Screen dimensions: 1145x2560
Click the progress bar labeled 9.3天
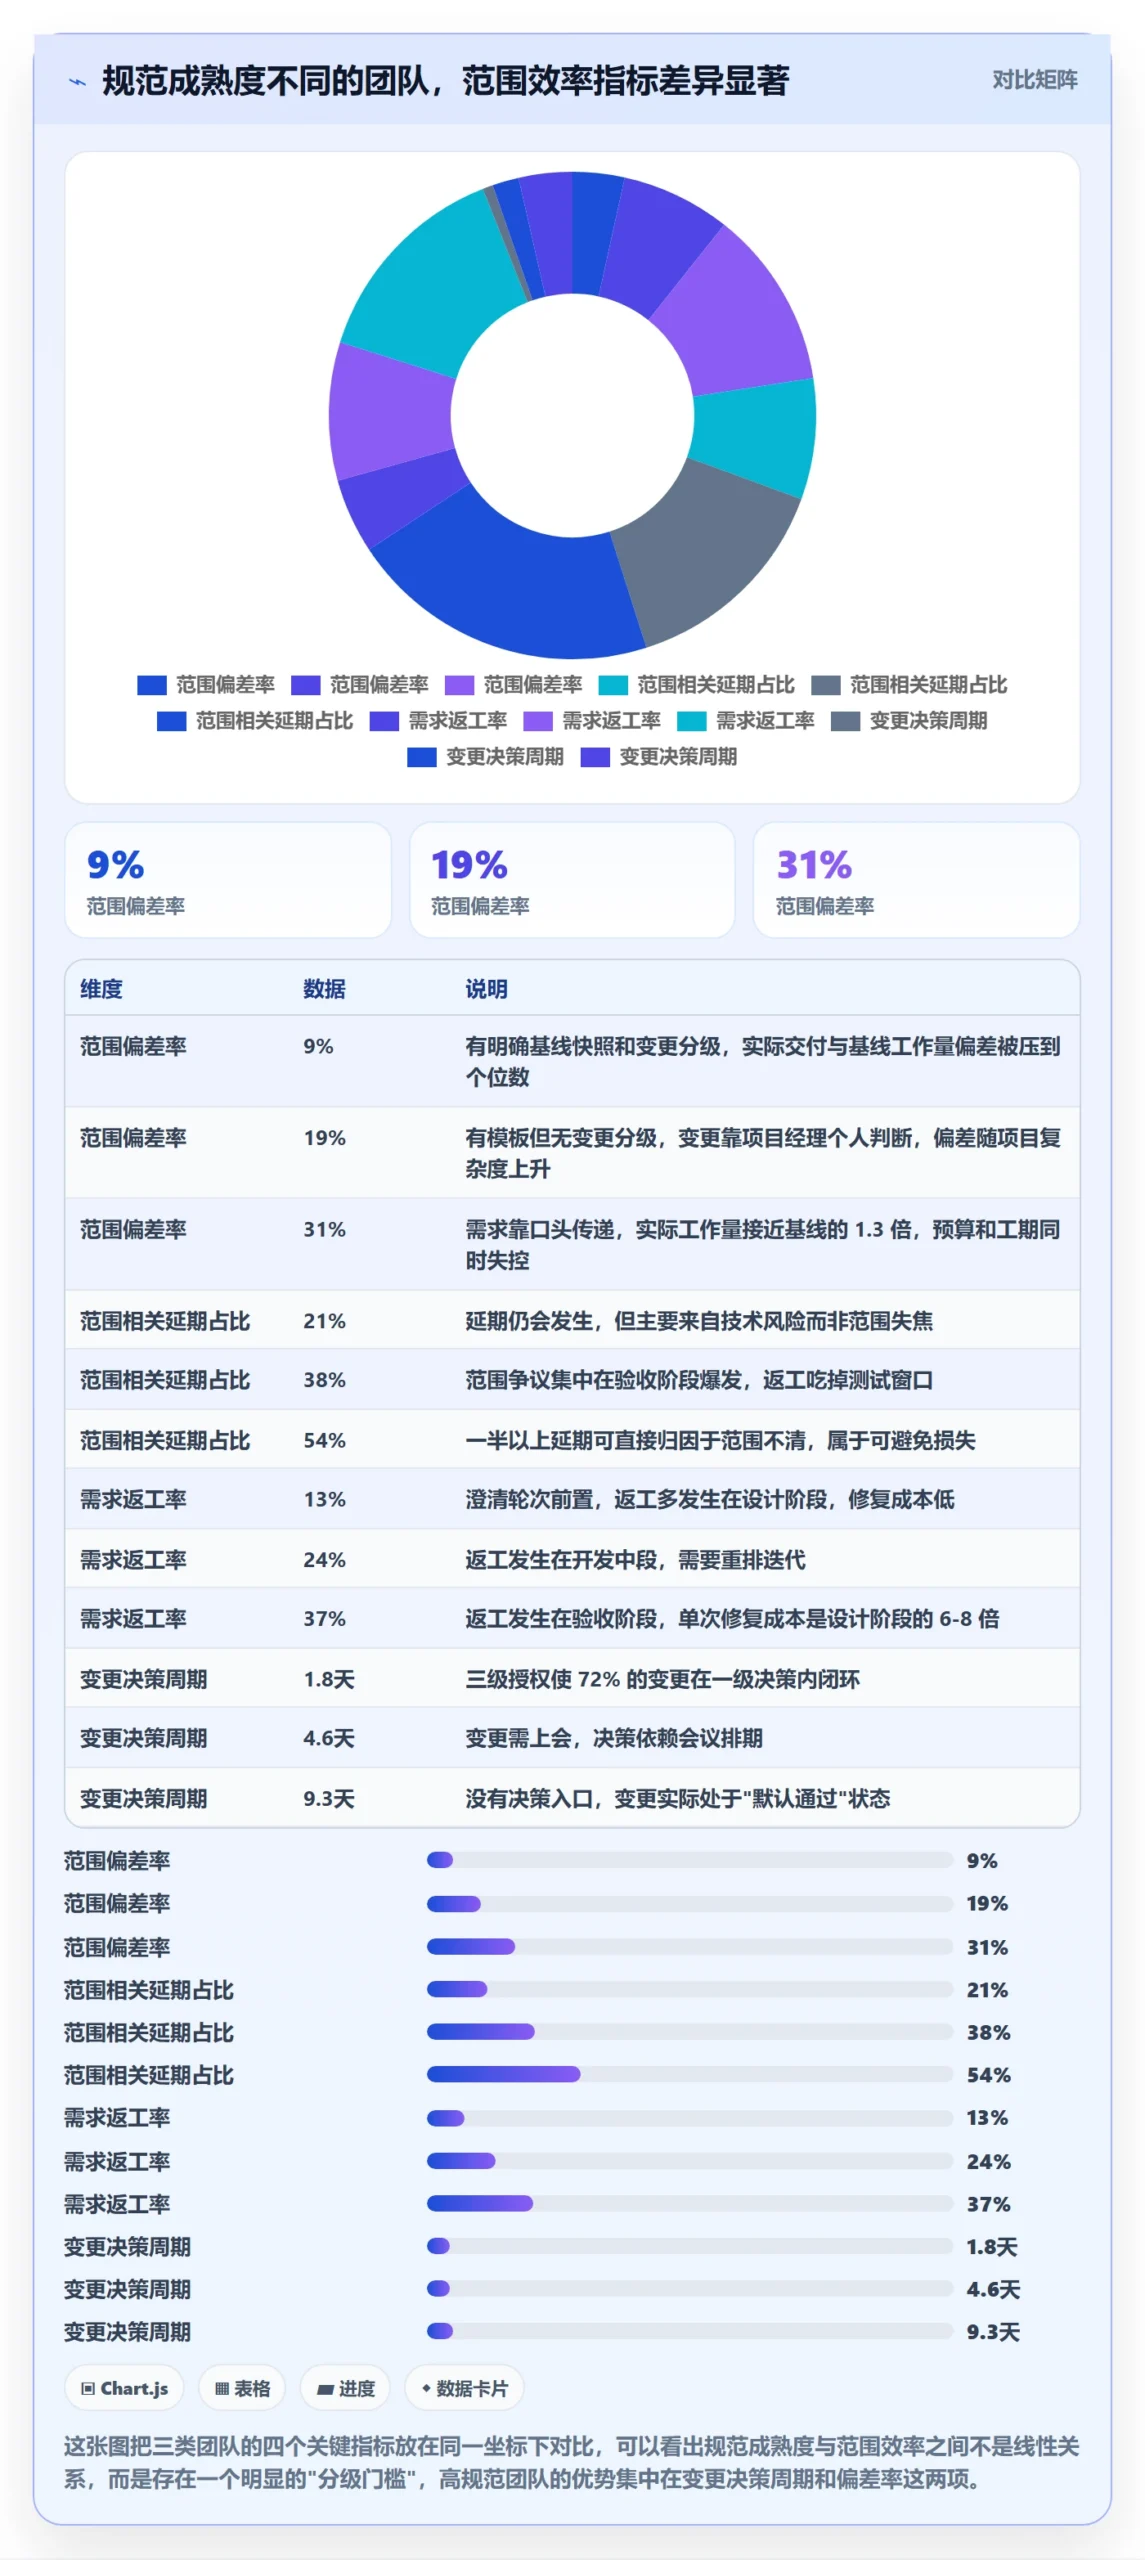[690, 2332]
